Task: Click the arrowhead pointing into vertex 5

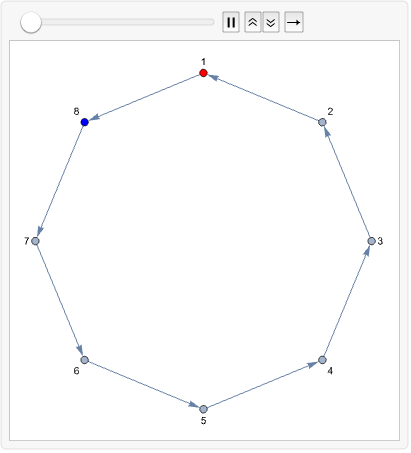Action: click(194, 405)
